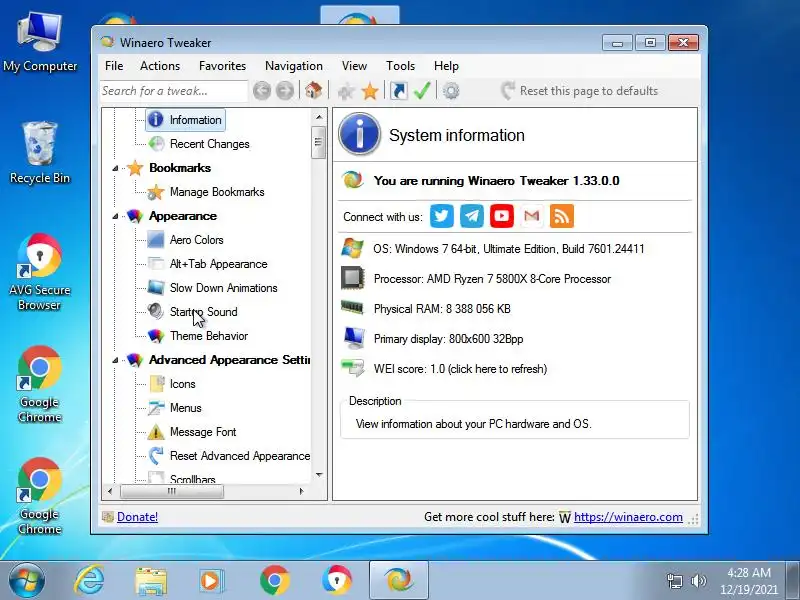The height and width of the screenshot is (600, 800).
Task: Open the RSS feed icon
Action: click(562, 216)
